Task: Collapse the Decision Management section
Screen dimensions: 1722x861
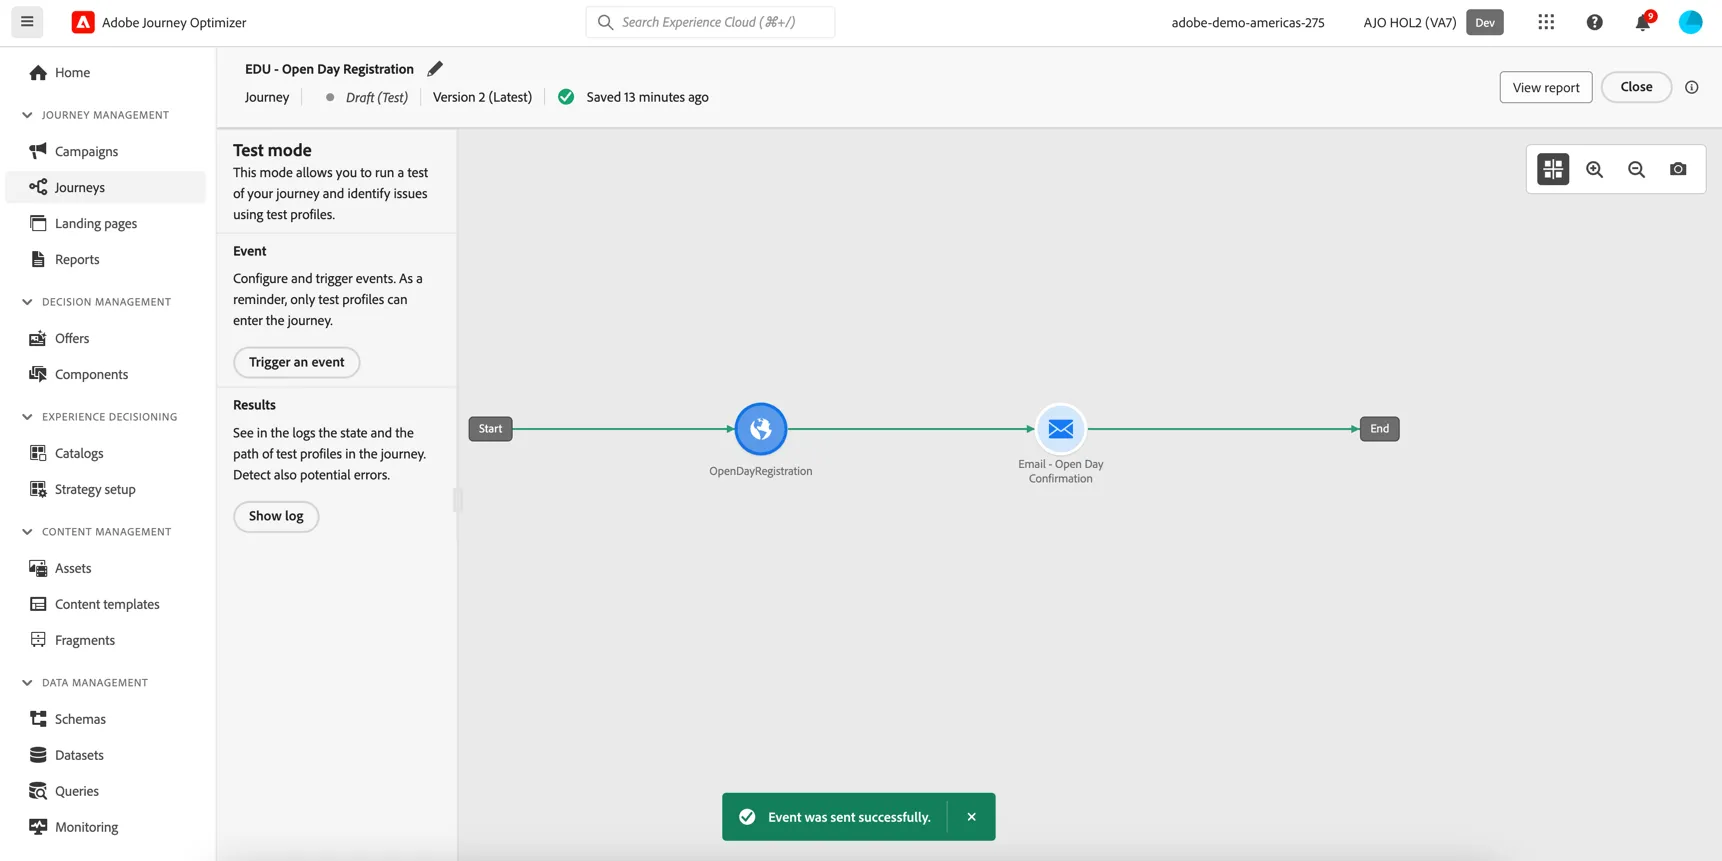Action: tap(27, 302)
